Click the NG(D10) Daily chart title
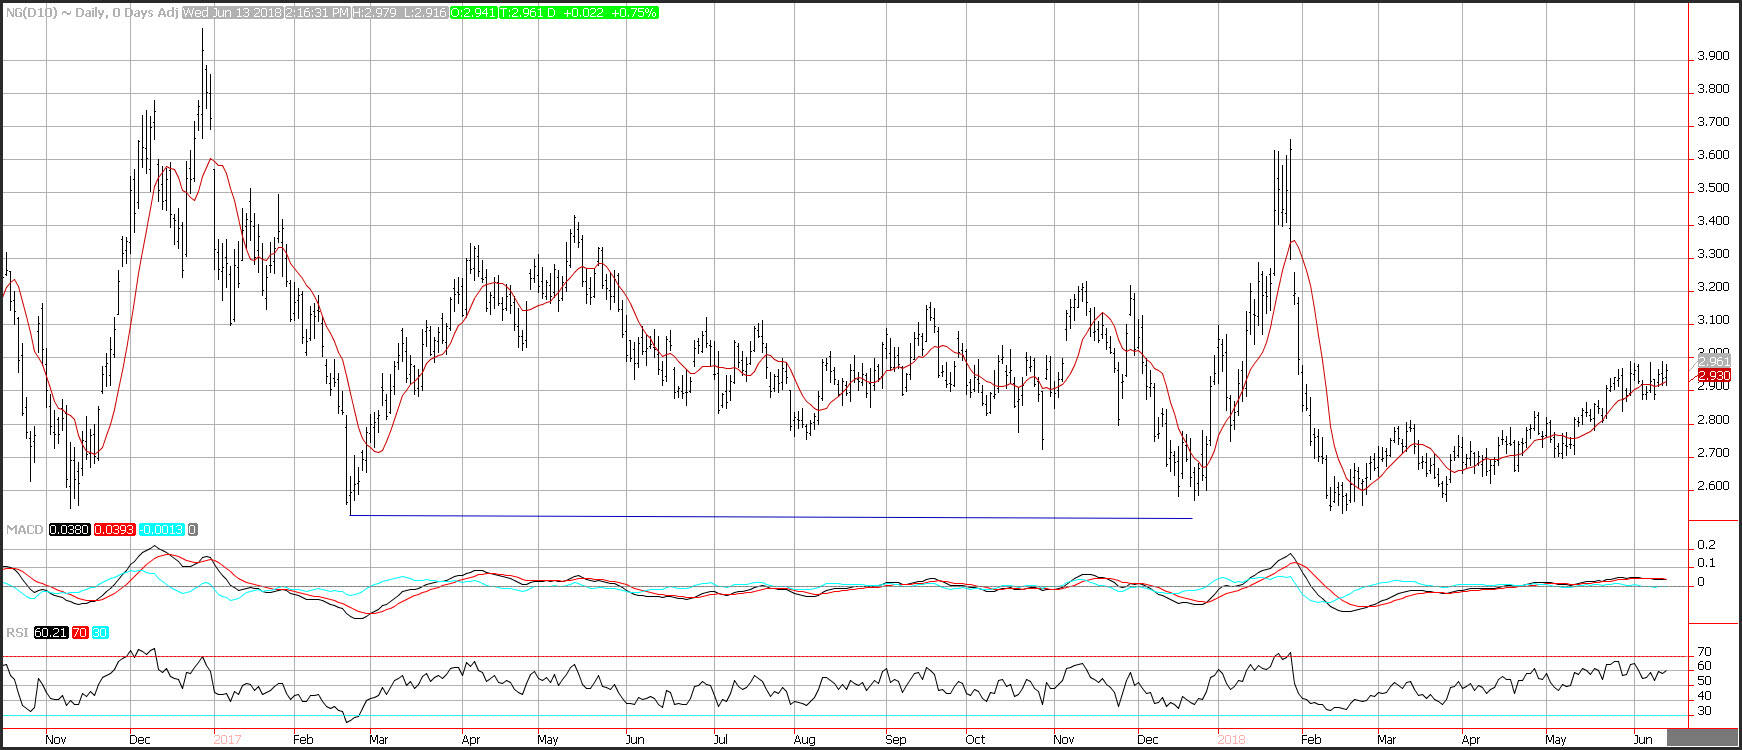The image size is (1742, 750). [x=92, y=13]
